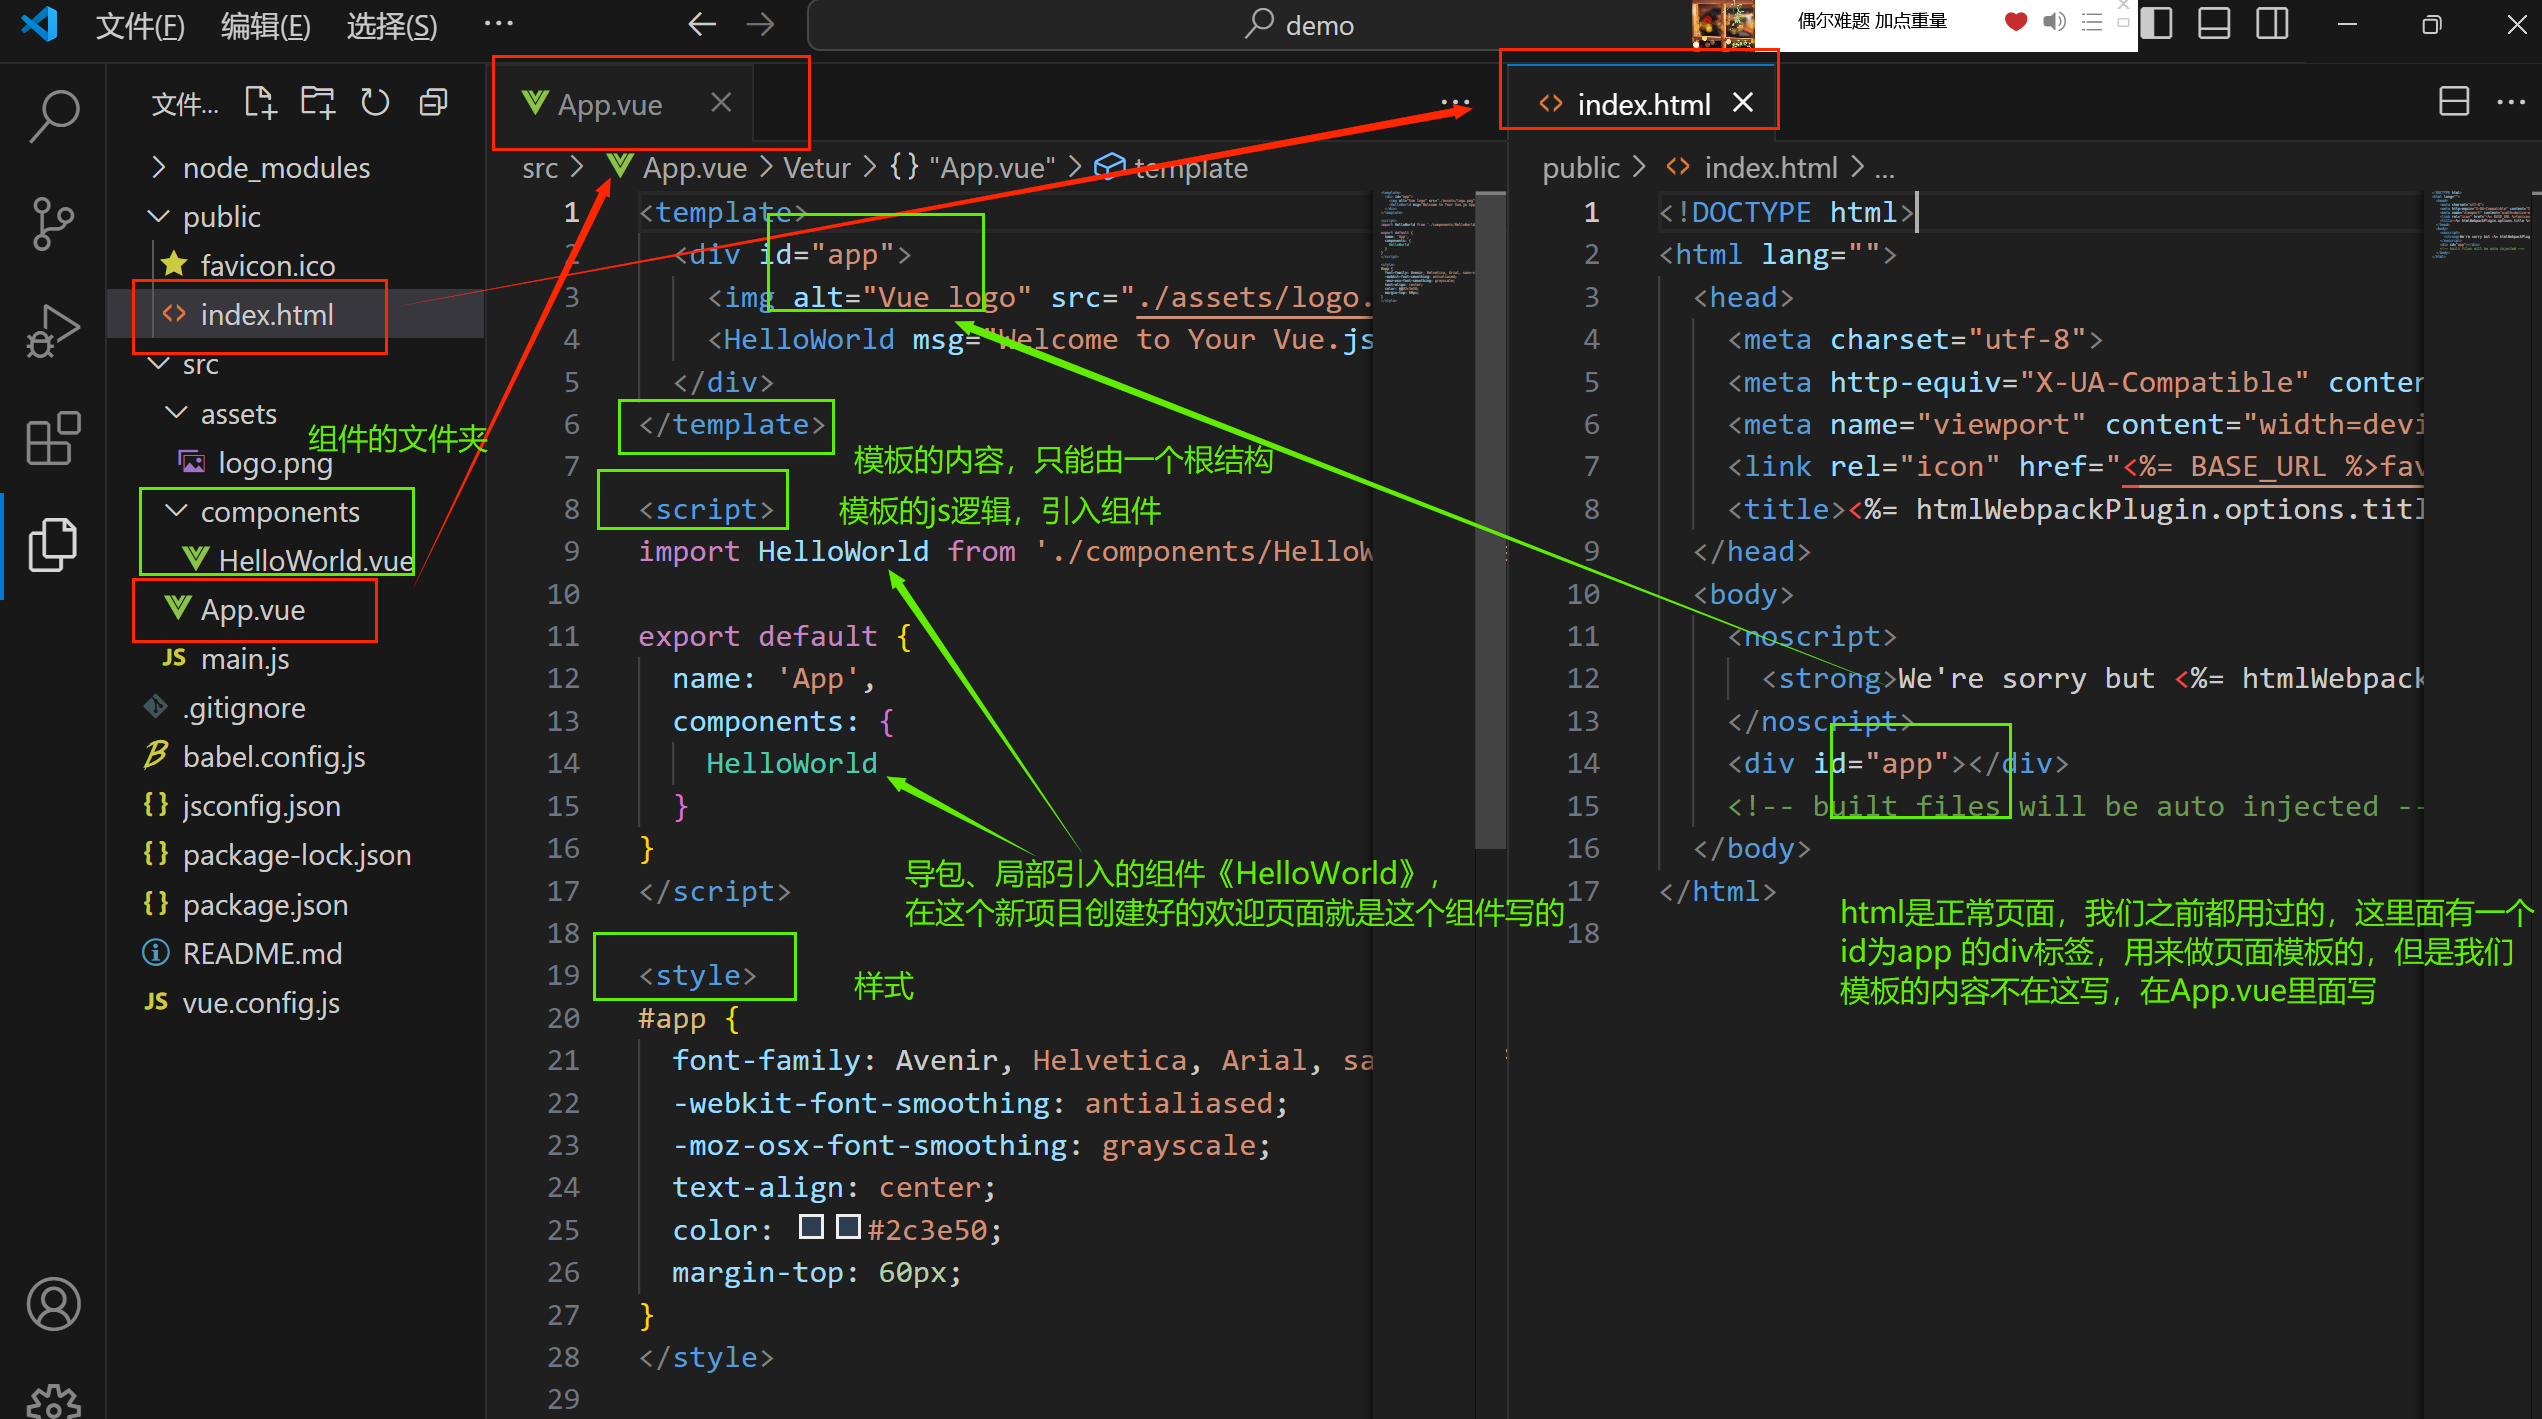Image resolution: width=2542 pixels, height=1419 pixels.
Task: Toggle the secondary sidebar layout button
Action: tap(2272, 24)
